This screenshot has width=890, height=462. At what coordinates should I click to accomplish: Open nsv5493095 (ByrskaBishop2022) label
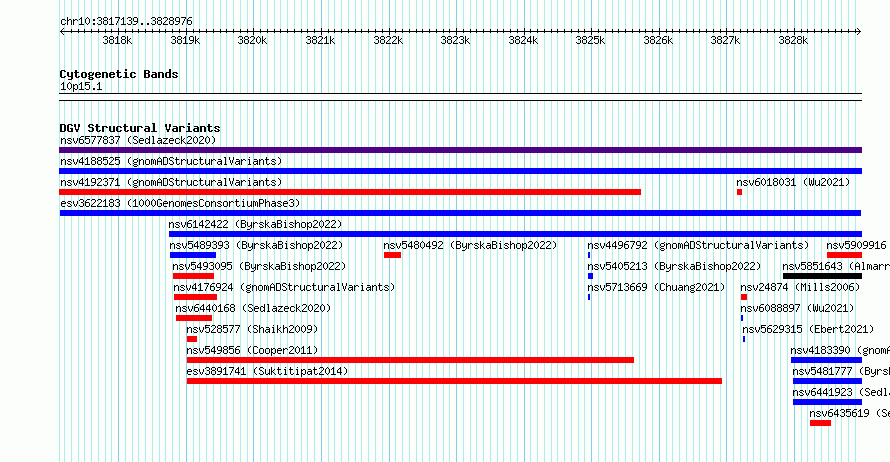coord(259,266)
